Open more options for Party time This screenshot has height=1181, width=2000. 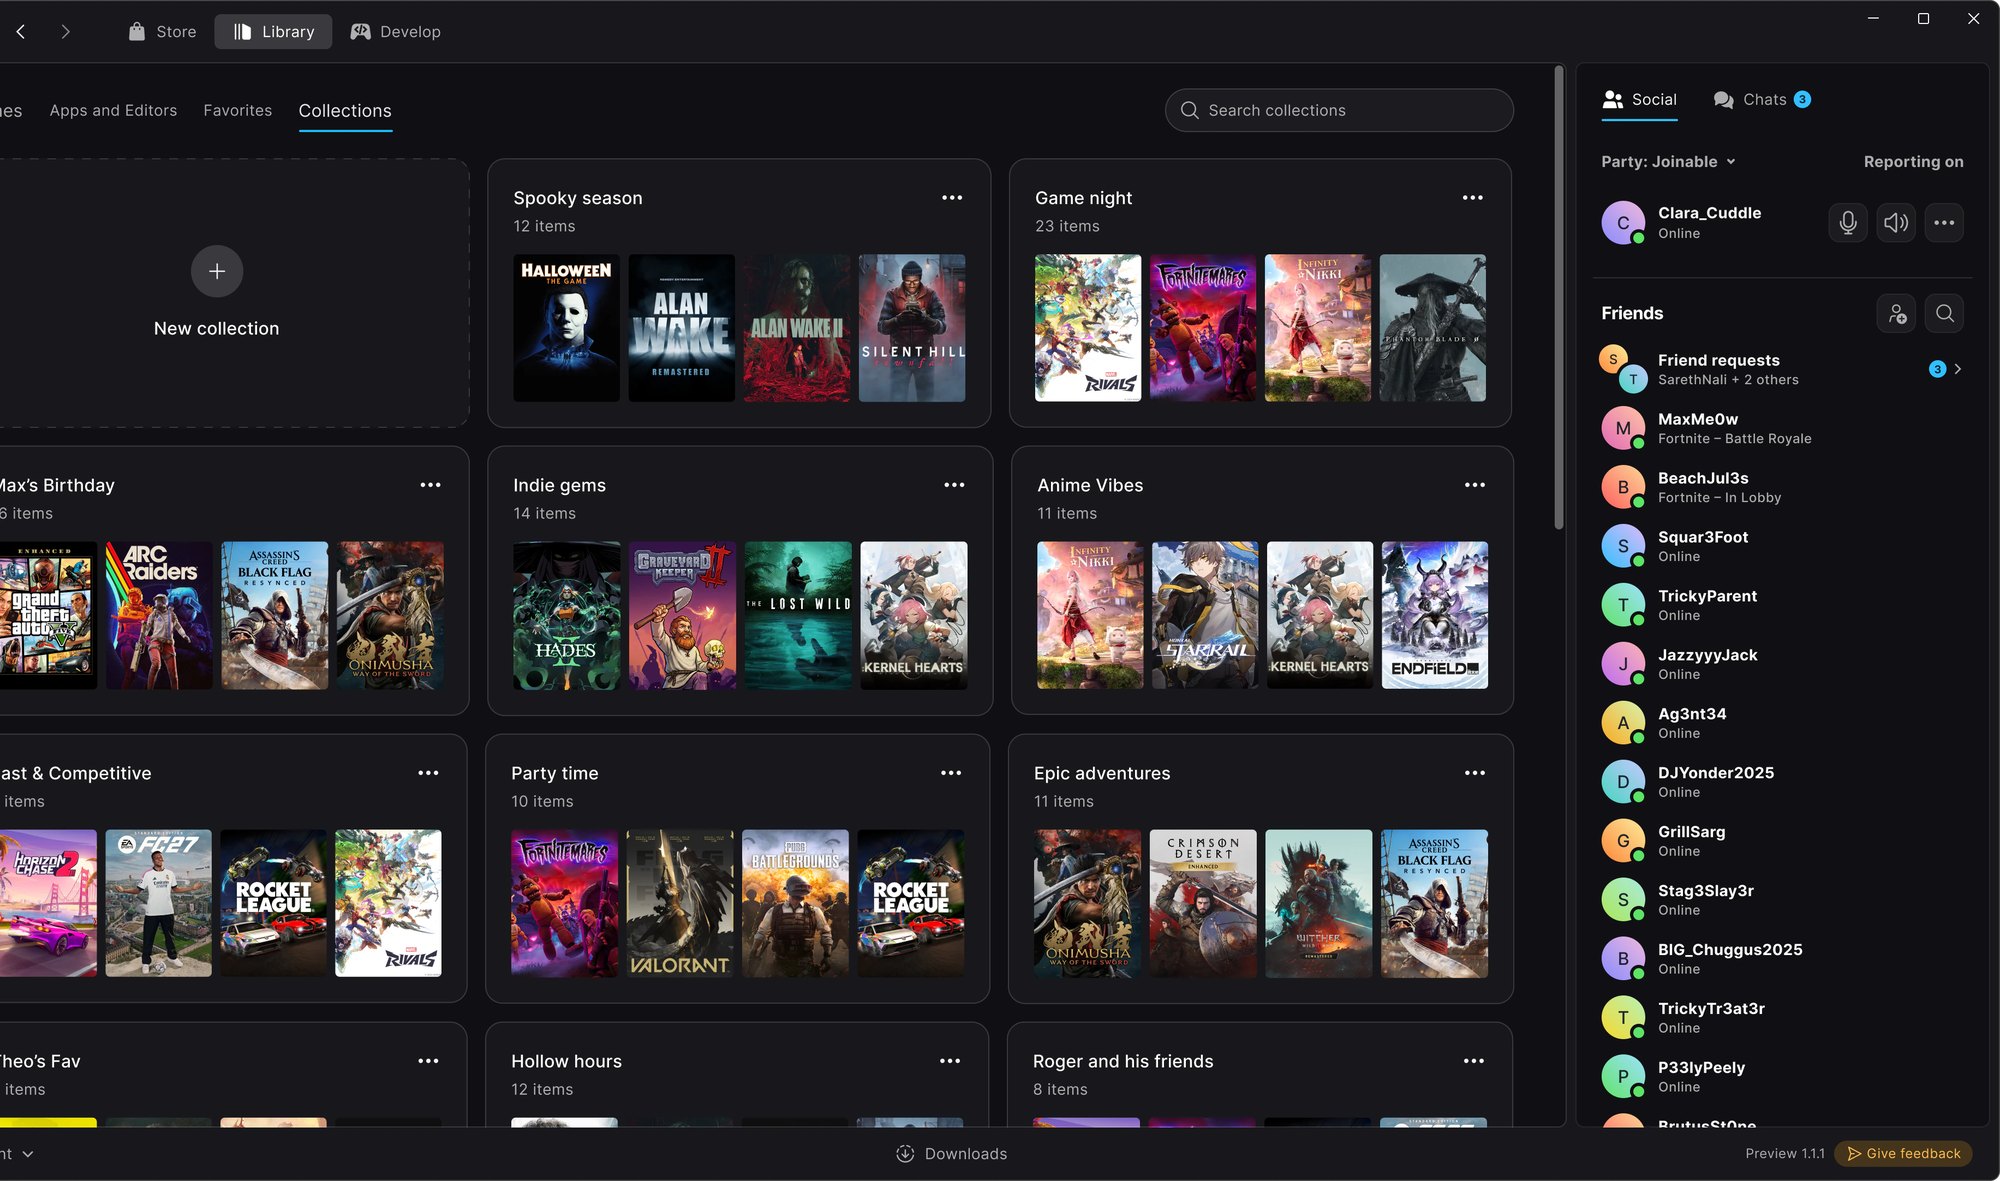pyautogui.click(x=951, y=773)
